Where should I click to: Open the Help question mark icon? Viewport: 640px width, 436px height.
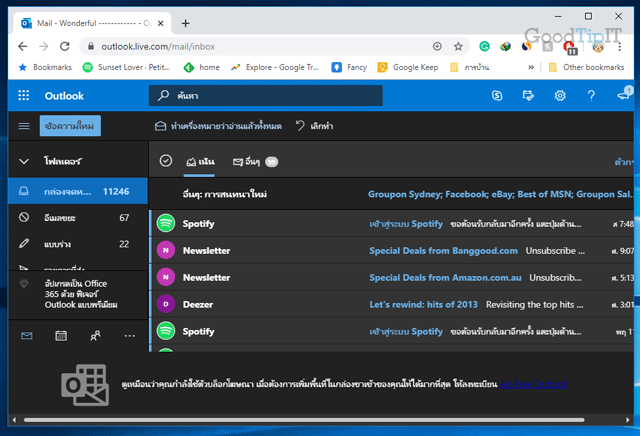[x=591, y=96]
